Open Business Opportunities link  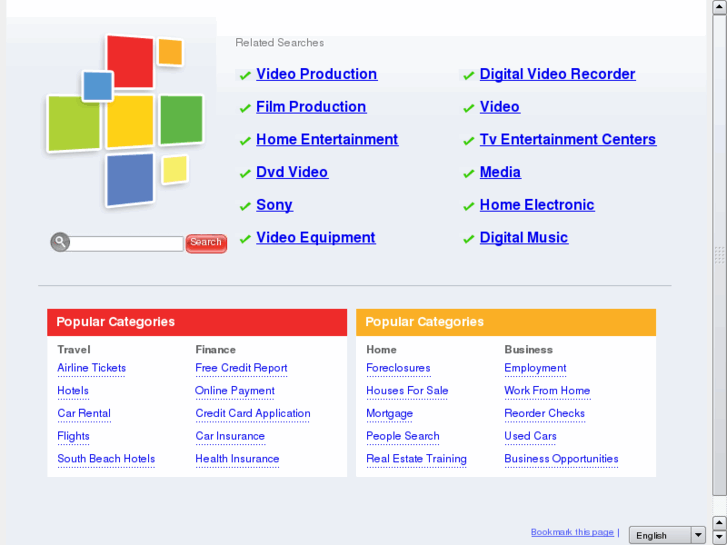pos(561,459)
